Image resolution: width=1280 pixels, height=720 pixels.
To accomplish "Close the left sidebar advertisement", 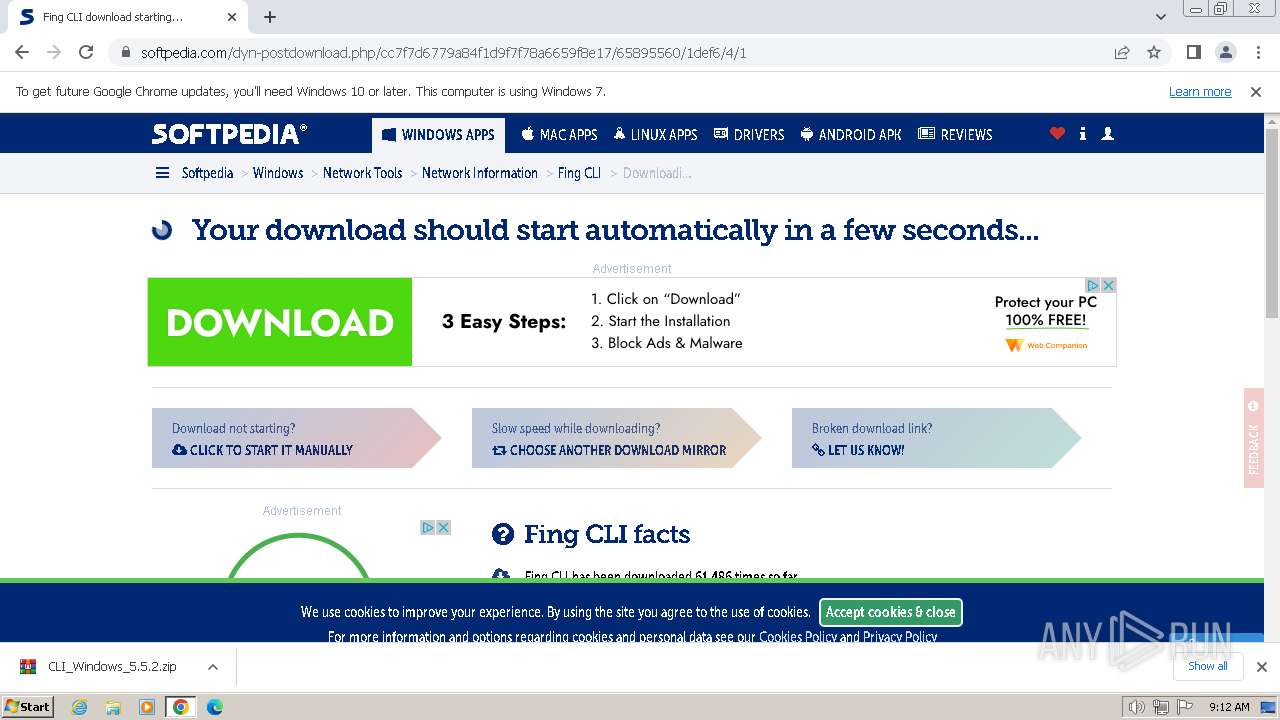I will 443,527.
